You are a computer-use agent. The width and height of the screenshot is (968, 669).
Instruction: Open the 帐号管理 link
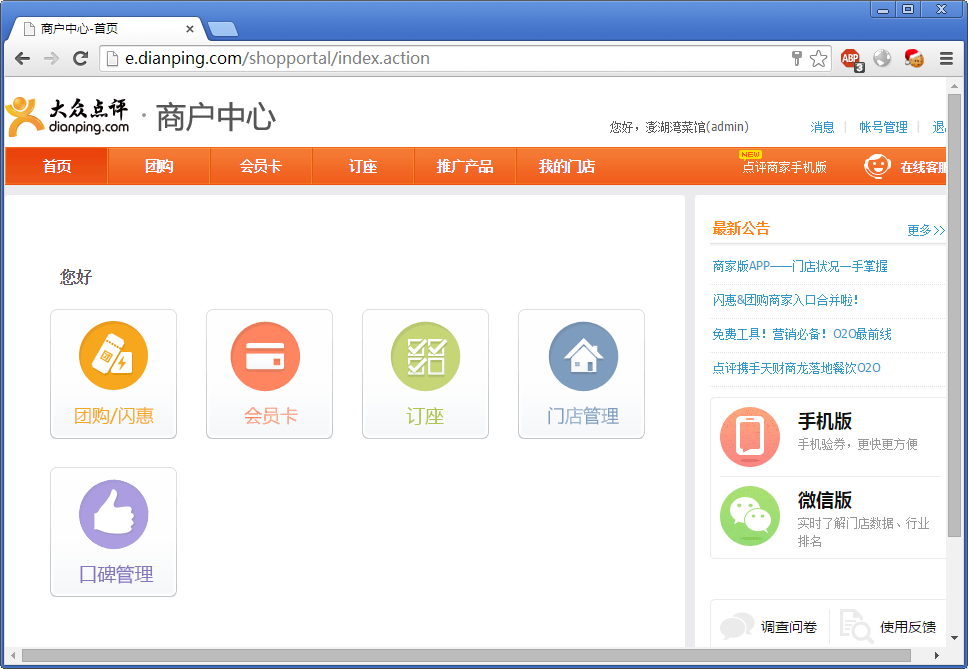883,127
